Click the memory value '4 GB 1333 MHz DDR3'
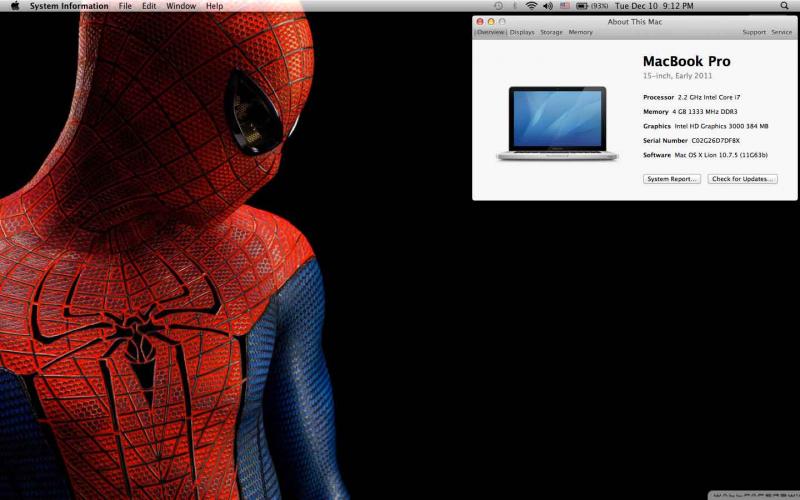The height and width of the screenshot is (500, 800). point(705,111)
